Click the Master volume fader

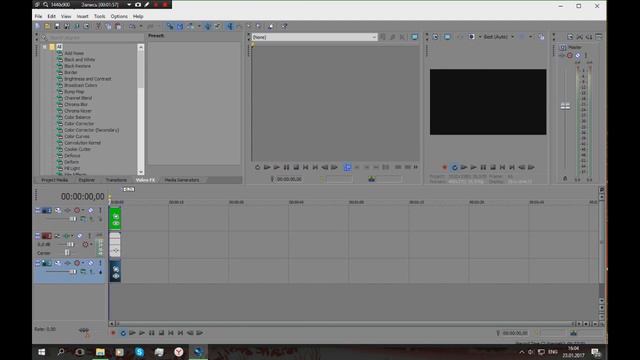[x=565, y=106]
